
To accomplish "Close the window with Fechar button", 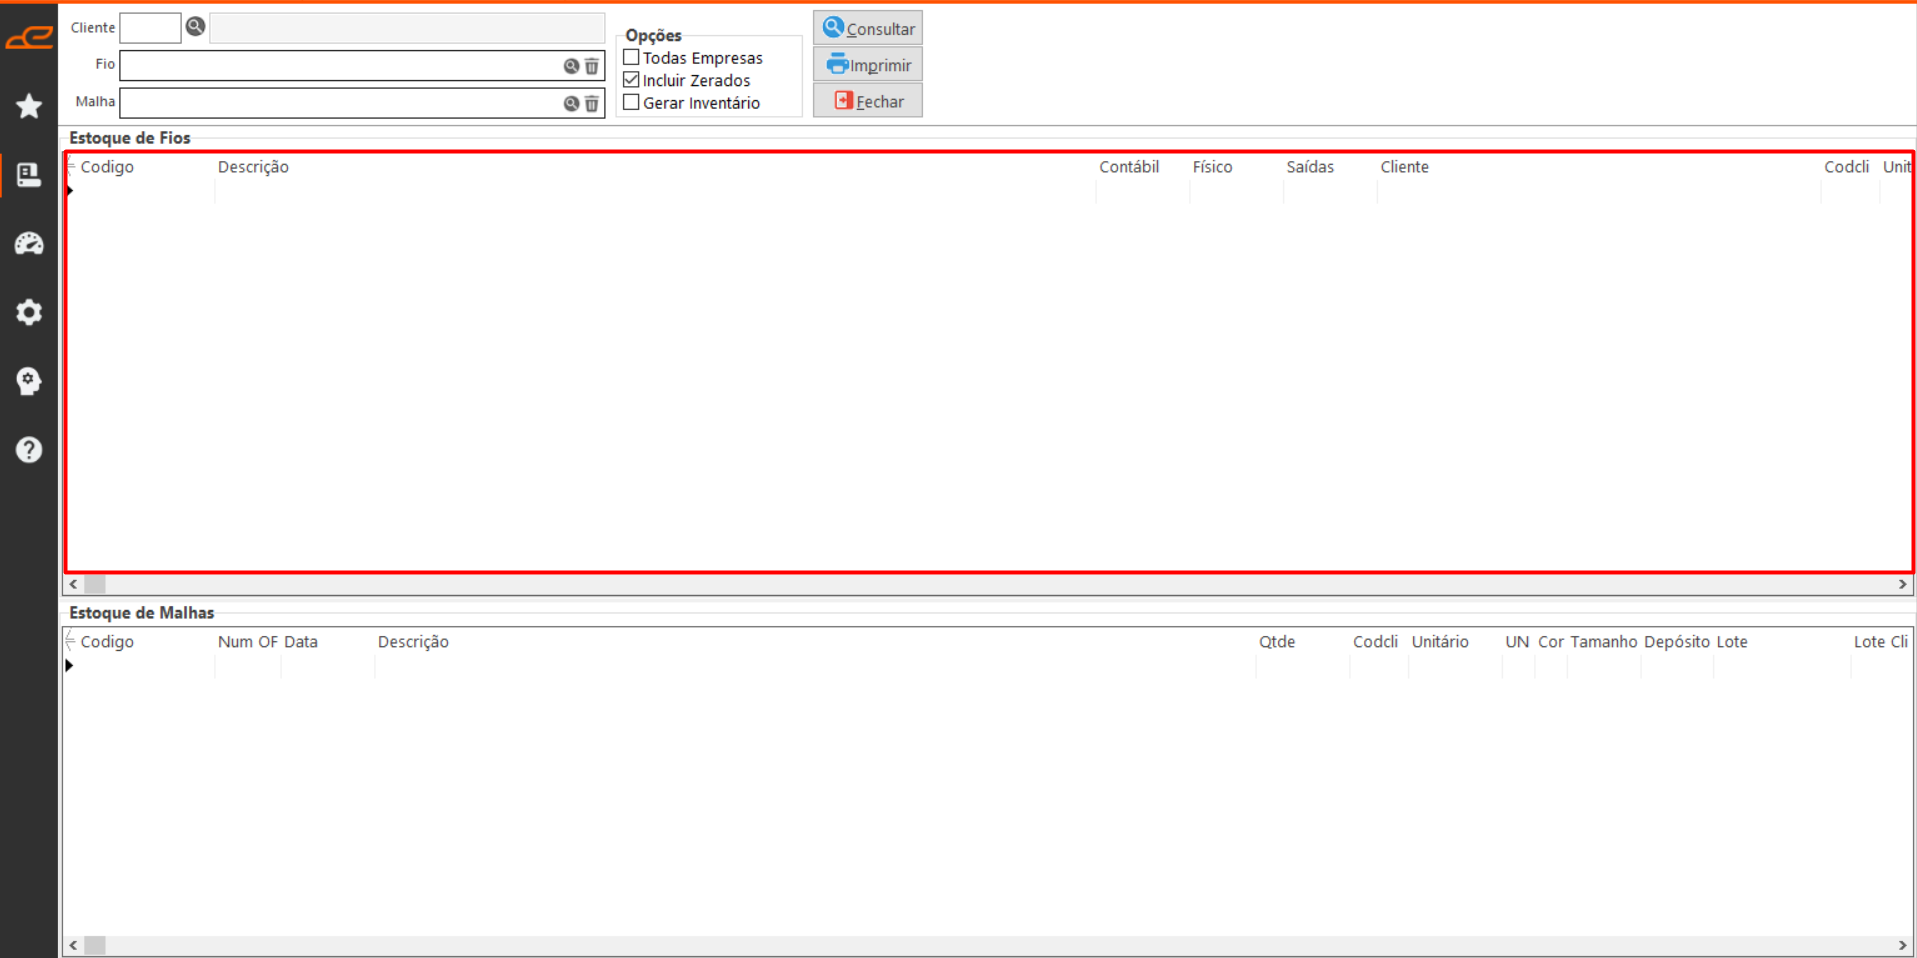I will pos(867,101).
